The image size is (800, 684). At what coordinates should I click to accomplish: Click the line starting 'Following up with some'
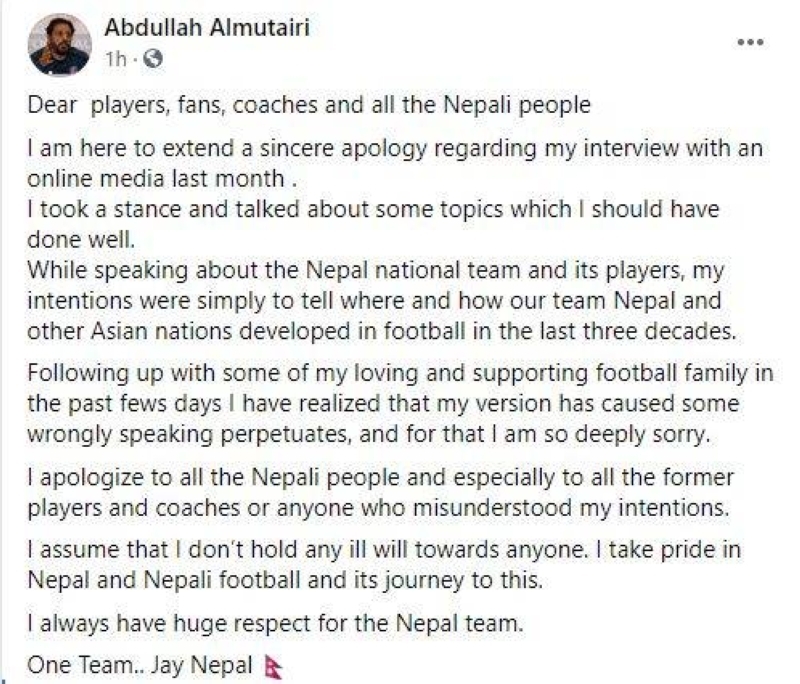[x=401, y=373]
